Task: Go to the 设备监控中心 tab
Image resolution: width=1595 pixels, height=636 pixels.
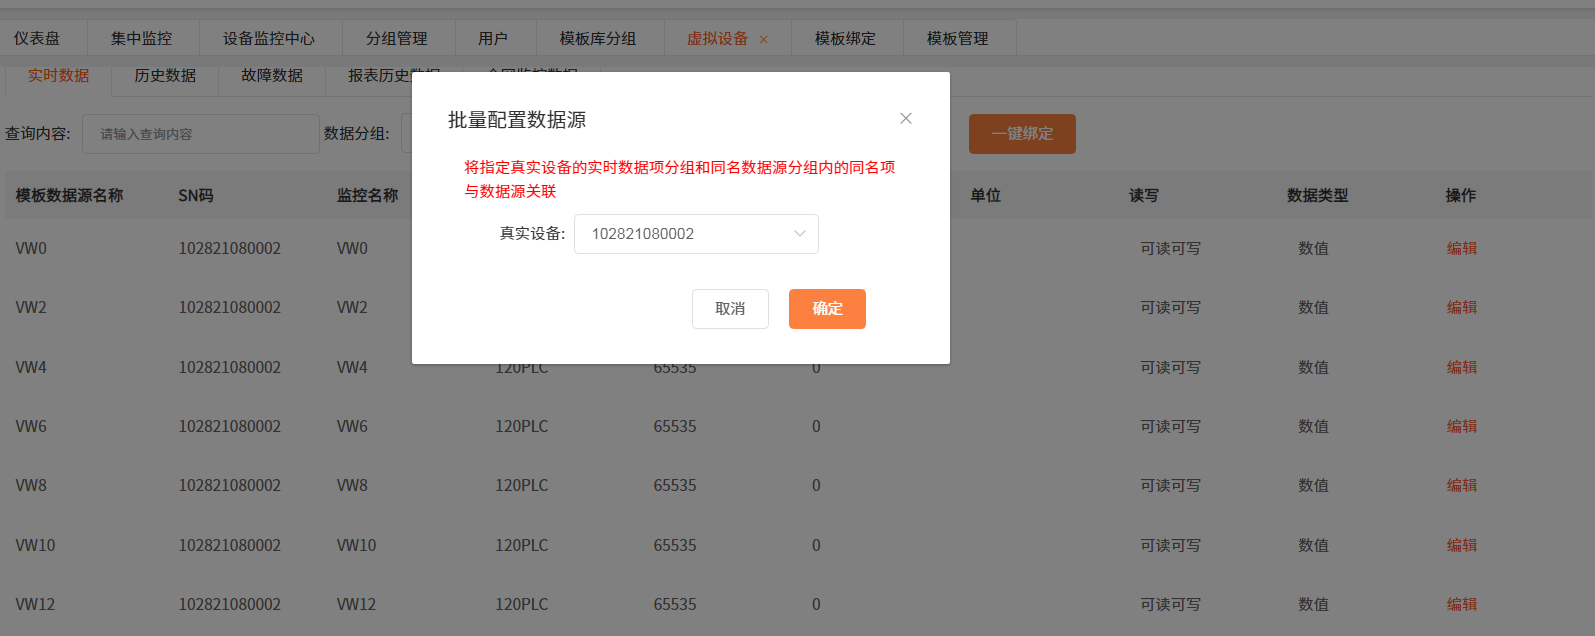Action: 269,38
